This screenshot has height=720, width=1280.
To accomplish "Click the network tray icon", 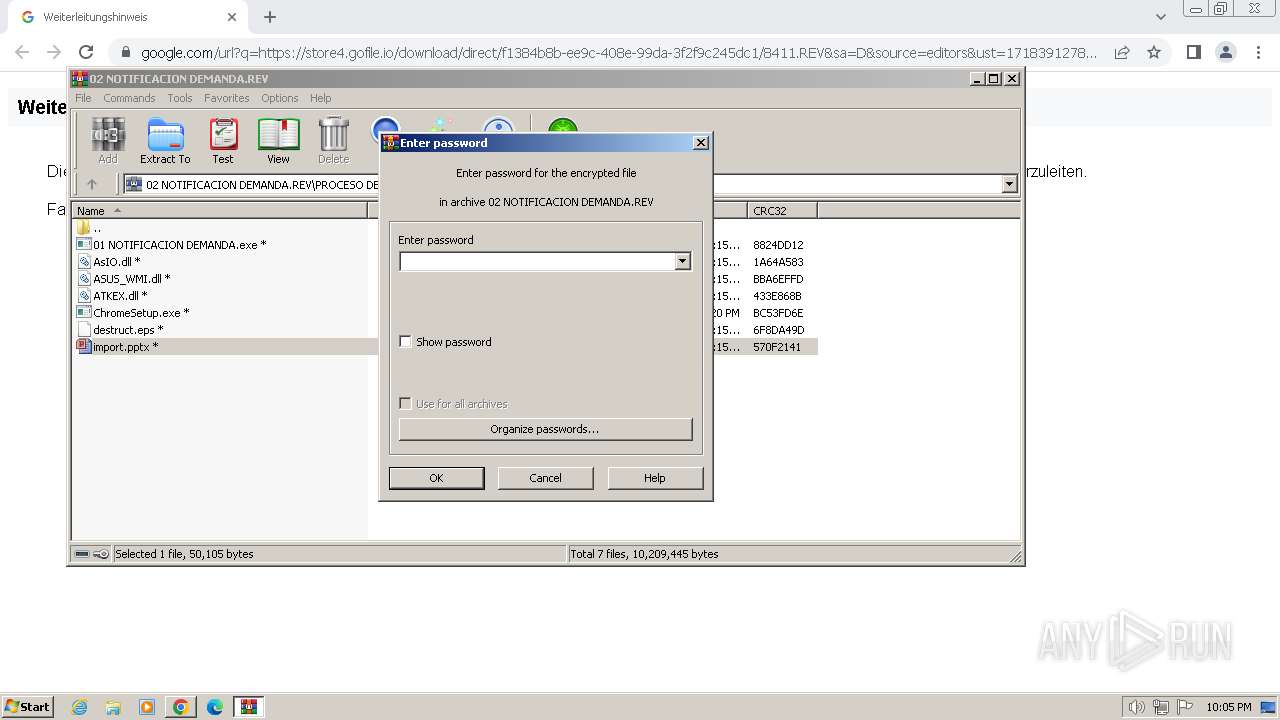I will point(1161,707).
